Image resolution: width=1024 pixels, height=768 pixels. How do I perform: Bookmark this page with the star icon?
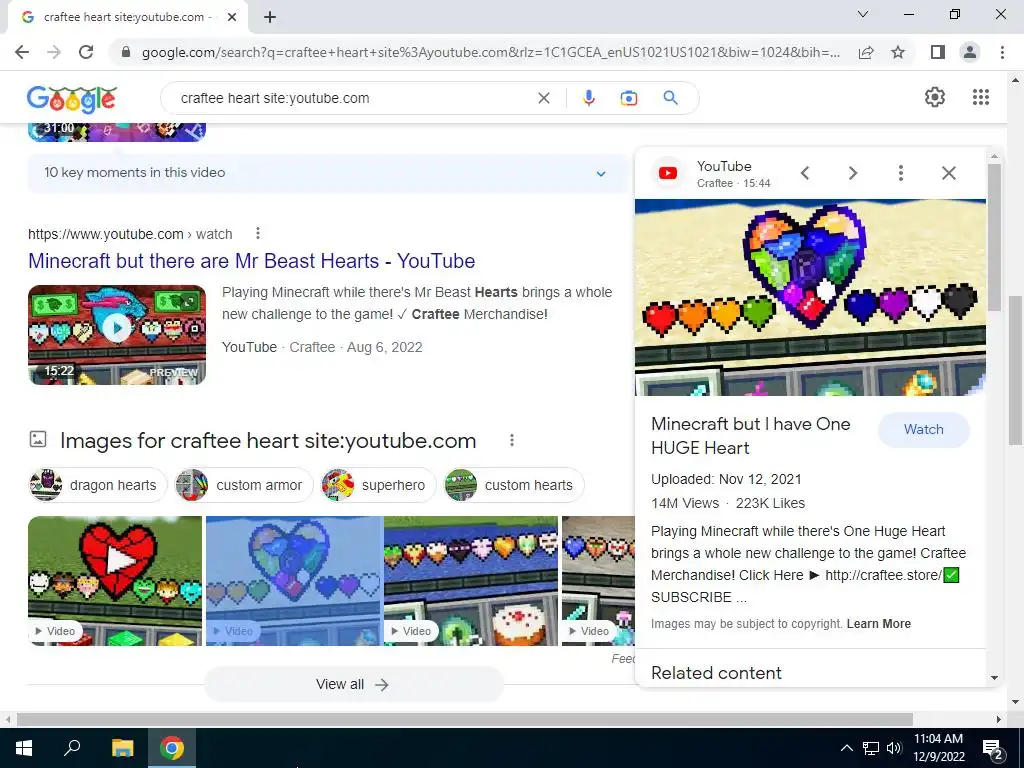(x=898, y=52)
